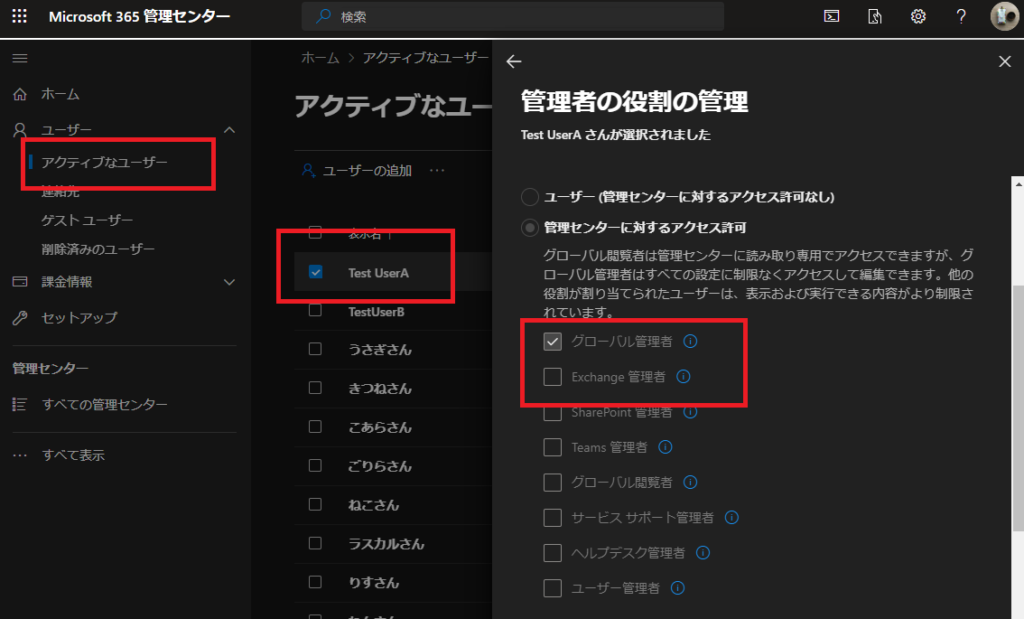The image size is (1024, 619).
Task: Show info for SharePoint 管理者 role
Action: click(x=690, y=412)
